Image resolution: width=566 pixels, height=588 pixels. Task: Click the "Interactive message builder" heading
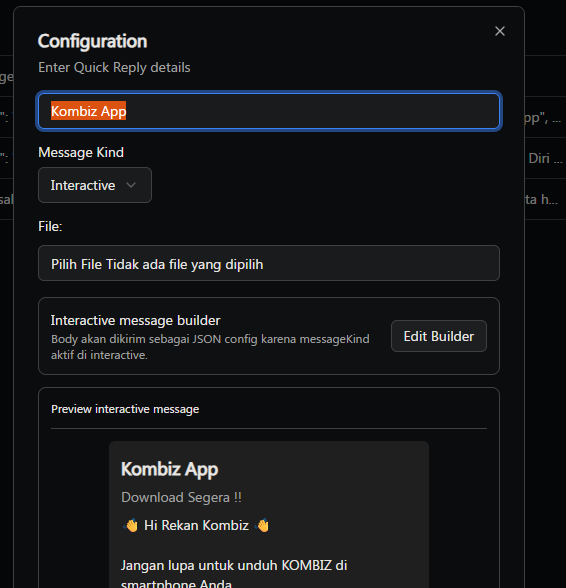(x=135, y=321)
